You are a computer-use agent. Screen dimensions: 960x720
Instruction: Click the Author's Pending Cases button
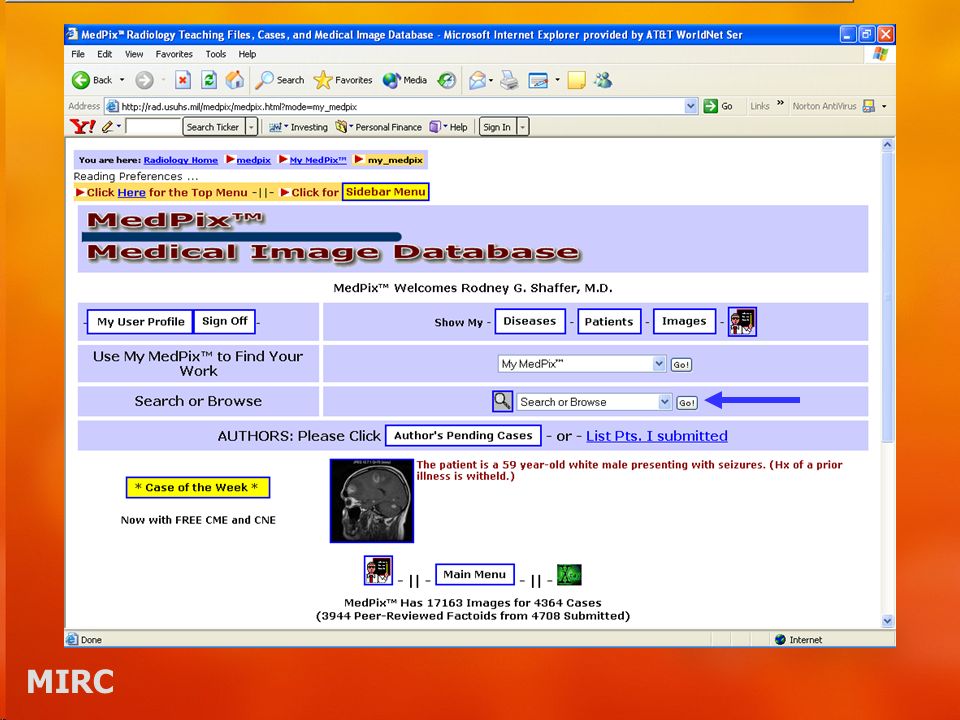[463, 435]
